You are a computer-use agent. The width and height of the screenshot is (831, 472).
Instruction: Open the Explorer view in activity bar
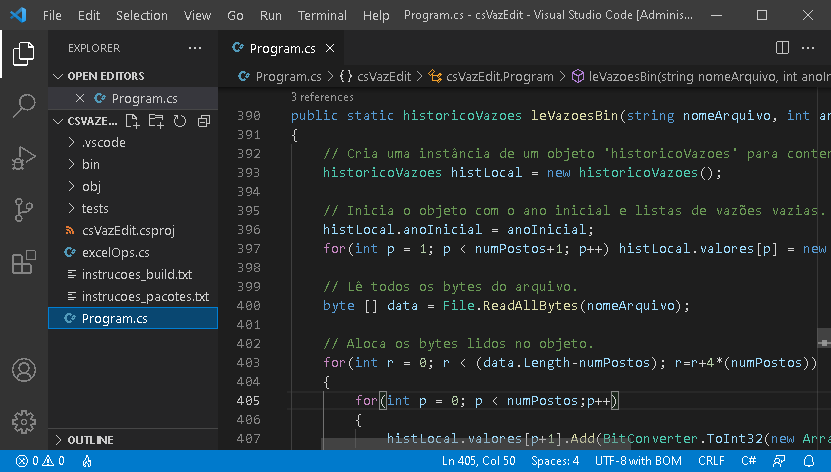pos(23,54)
